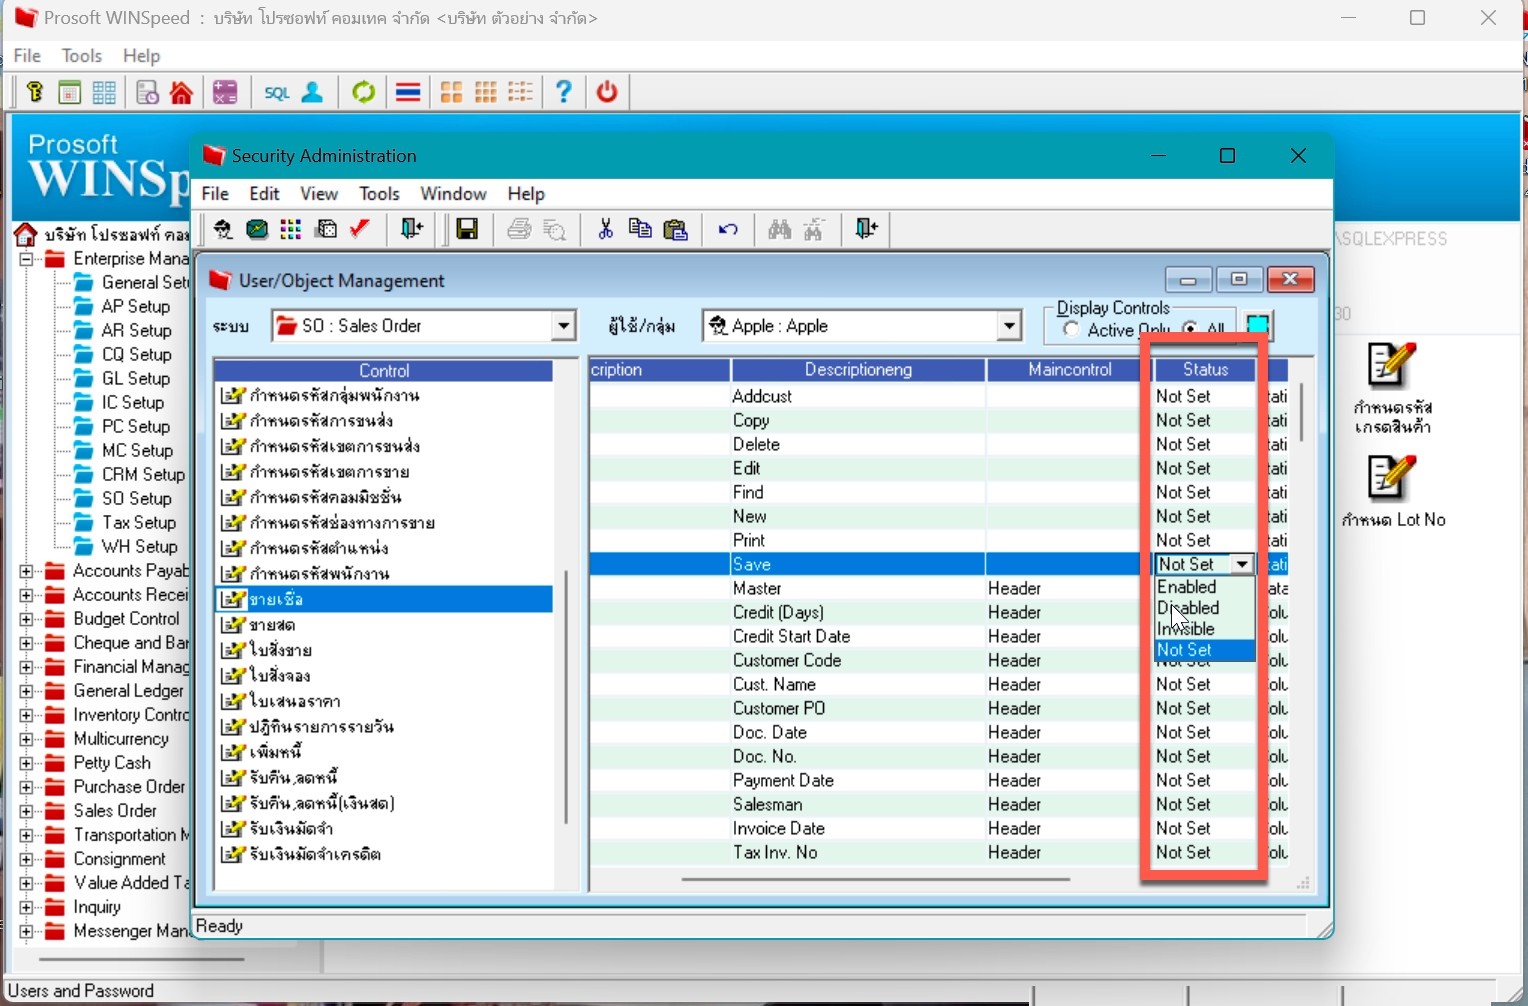
Task: Click the scissors cut icon
Action: click(x=605, y=230)
